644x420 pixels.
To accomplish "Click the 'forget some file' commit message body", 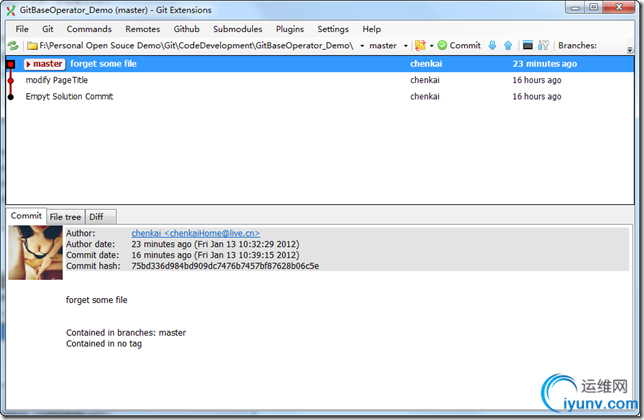I will 97,300.
